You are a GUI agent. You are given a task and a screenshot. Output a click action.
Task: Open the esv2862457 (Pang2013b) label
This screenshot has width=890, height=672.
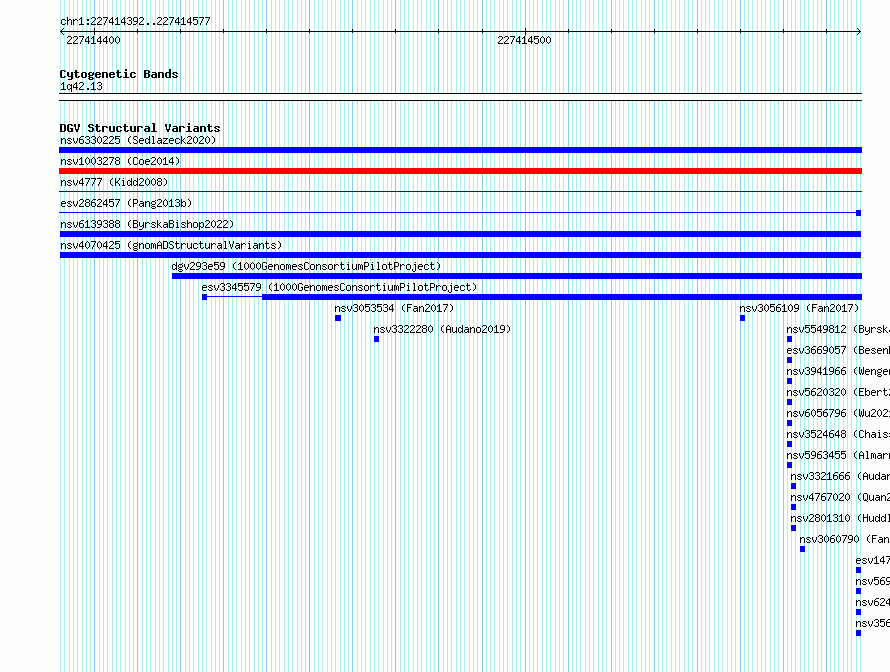[126, 203]
